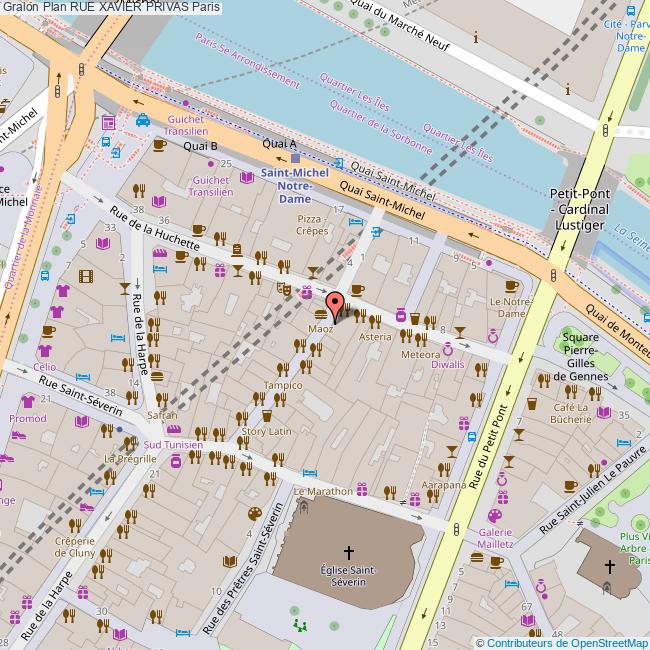This screenshot has height=650, width=650.
Task: Click the jewelry ring icon beside Diwalis
Action: (x=449, y=348)
